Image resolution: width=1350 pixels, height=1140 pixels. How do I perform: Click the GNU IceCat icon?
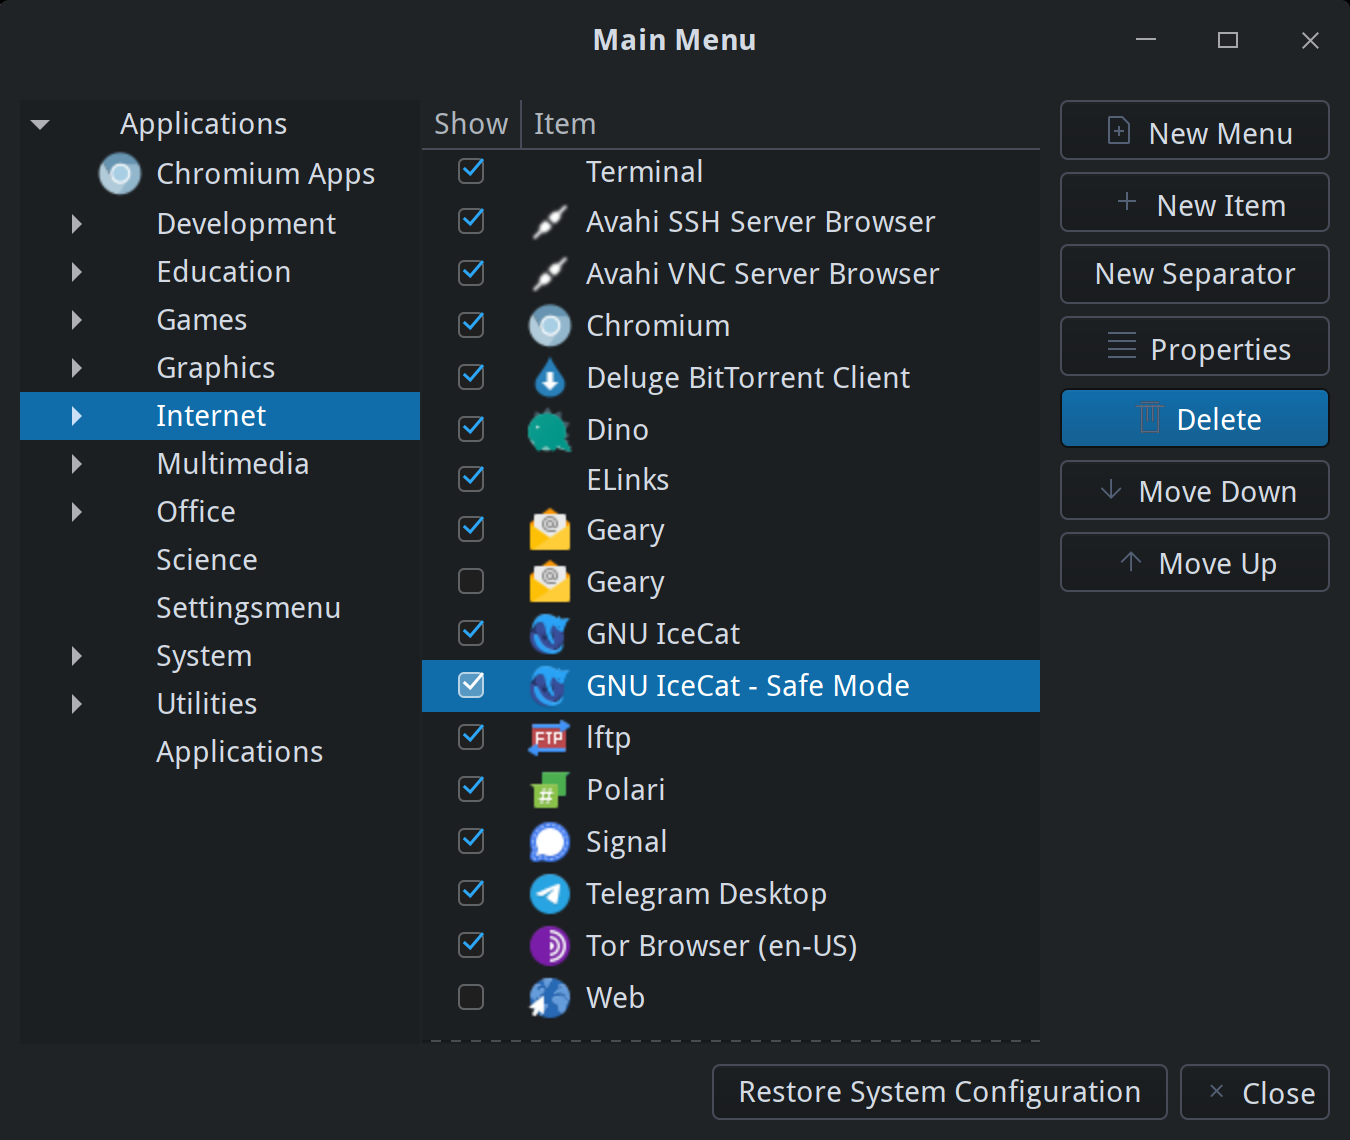tap(549, 634)
